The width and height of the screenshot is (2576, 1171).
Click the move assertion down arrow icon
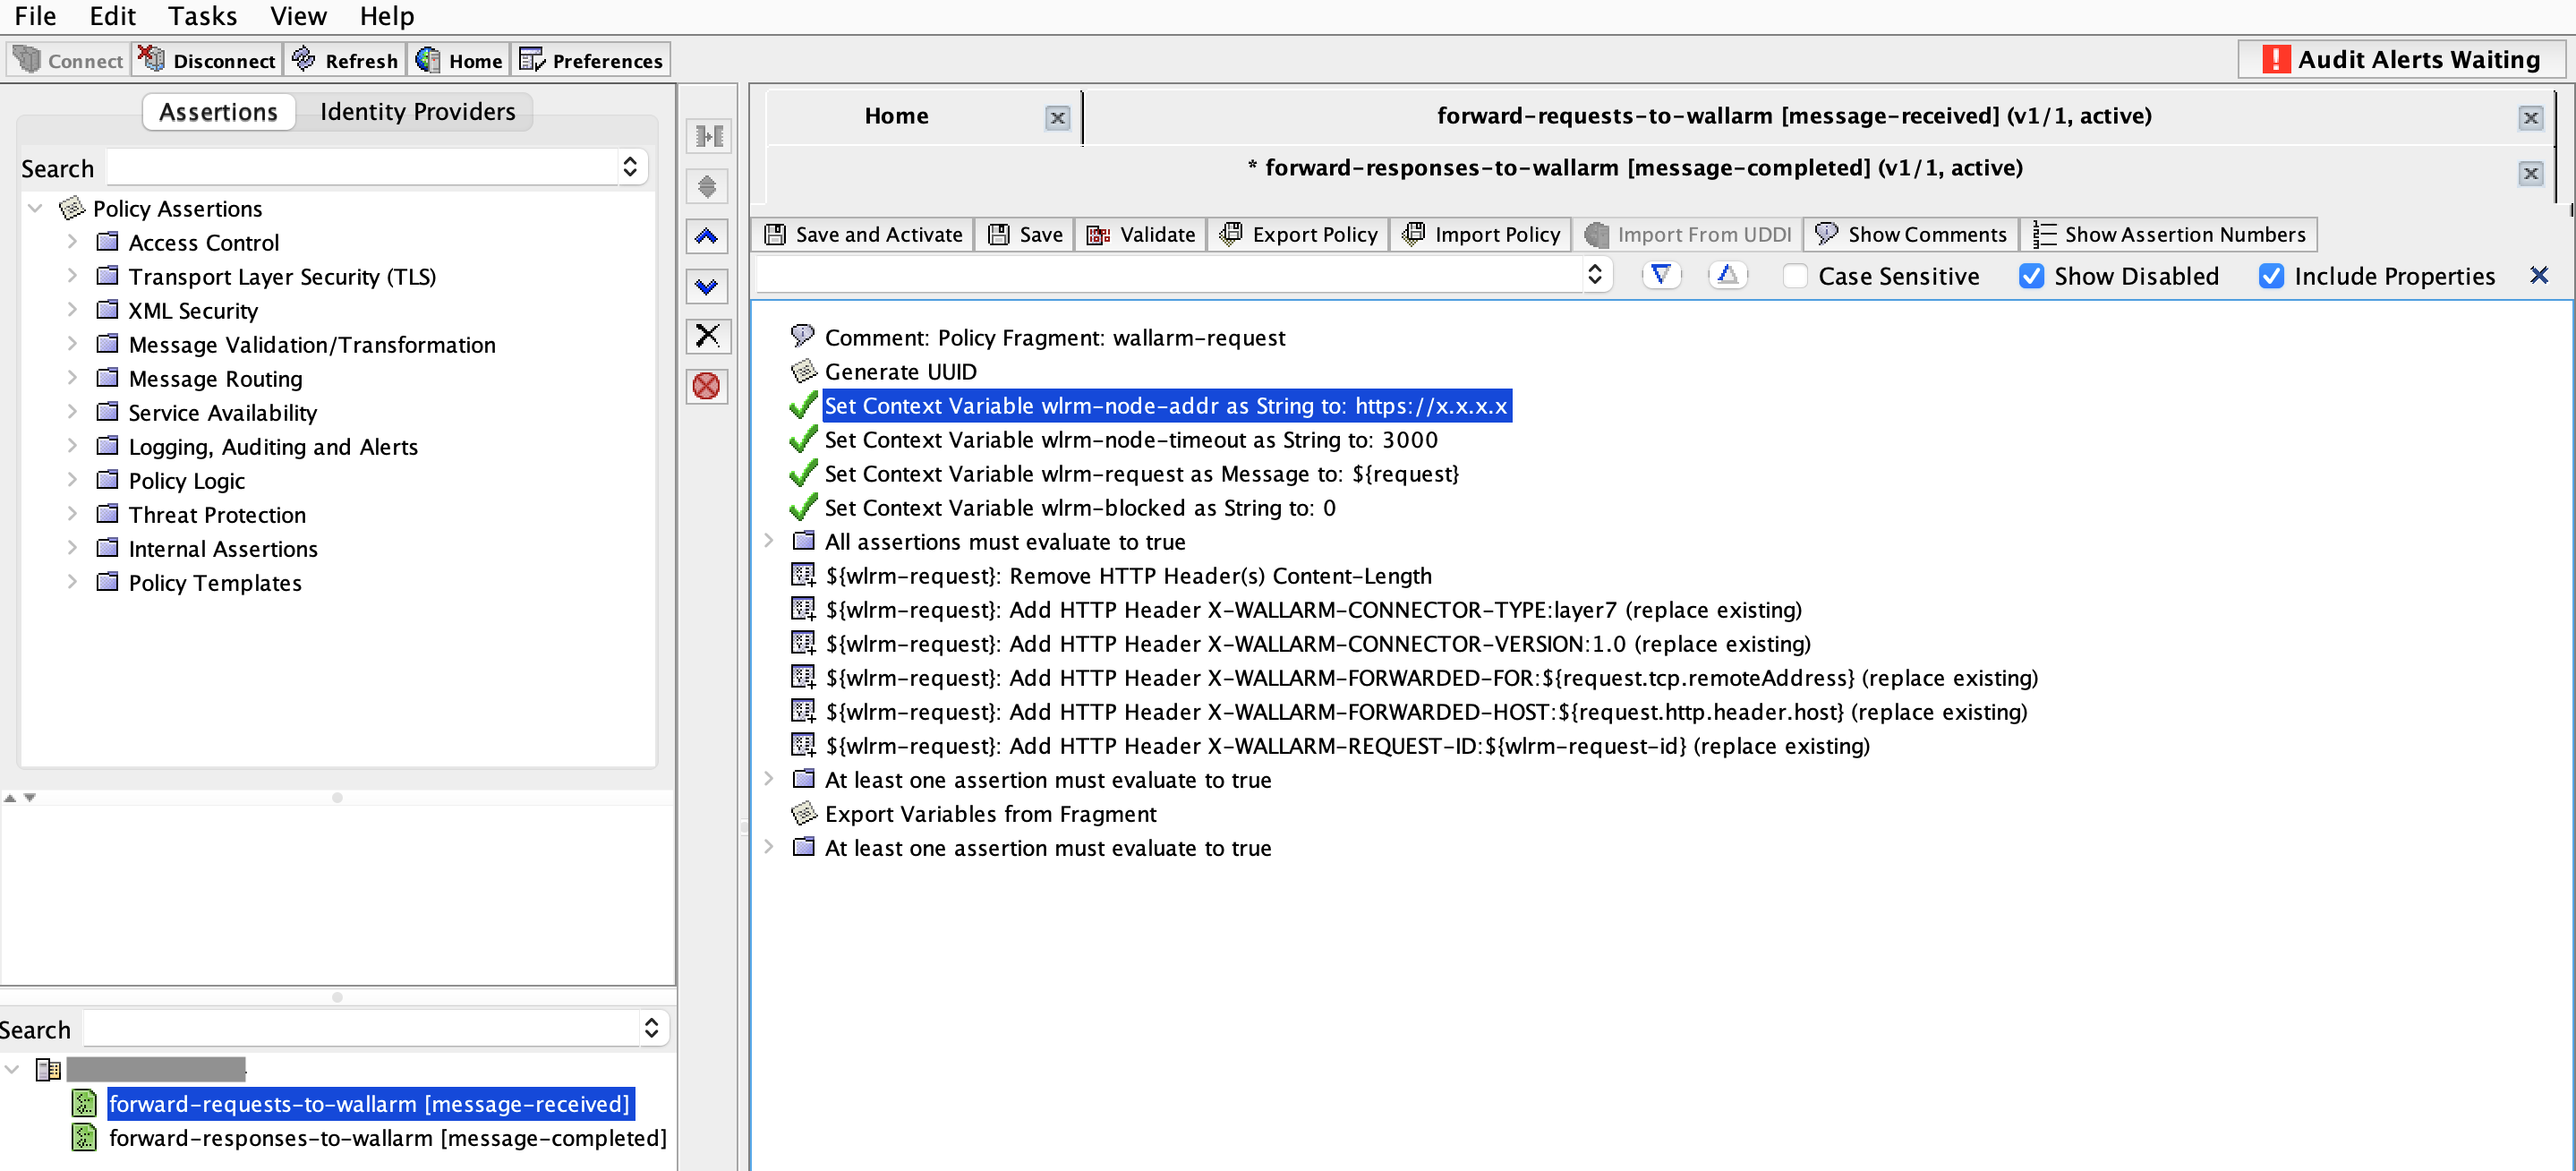pos(707,287)
